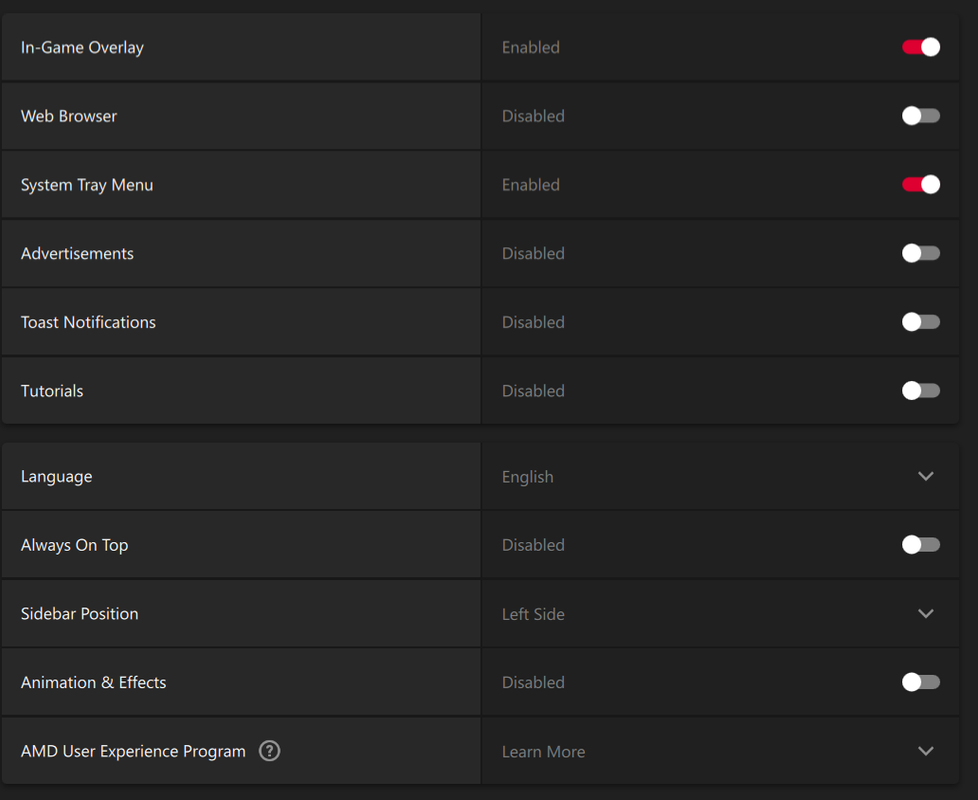The image size is (978, 800).
Task: Enable the Advertisements toggle
Action: pyautogui.click(x=921, y=253)
